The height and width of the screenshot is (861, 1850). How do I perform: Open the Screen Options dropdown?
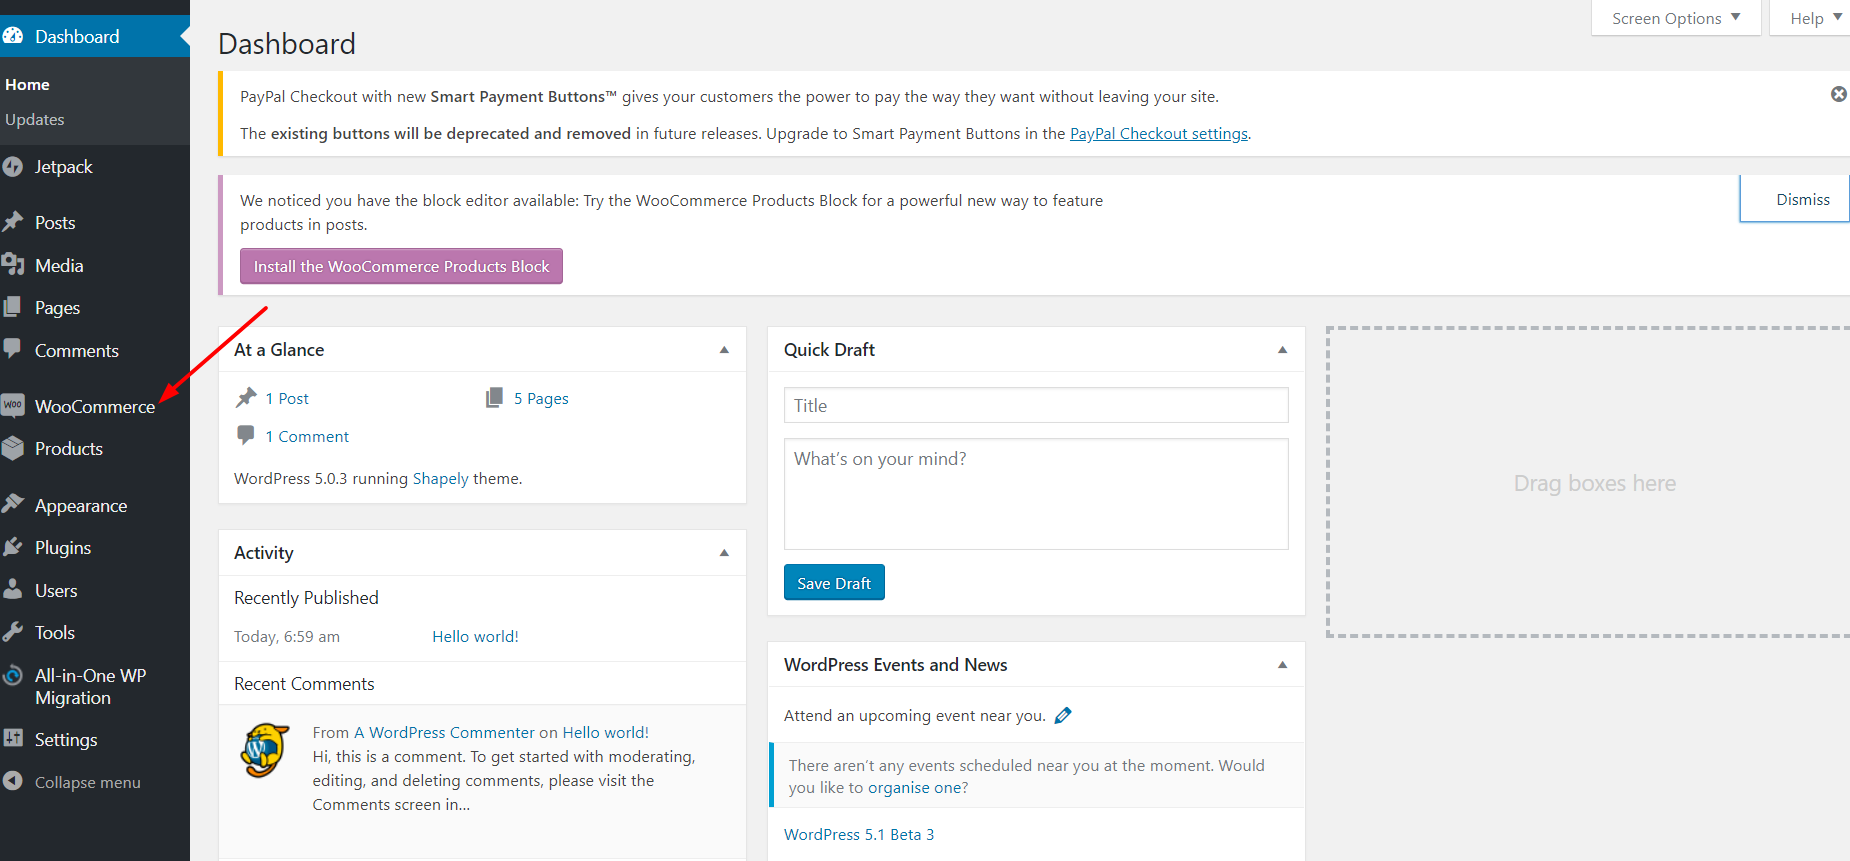click(x=1676, y=18)
